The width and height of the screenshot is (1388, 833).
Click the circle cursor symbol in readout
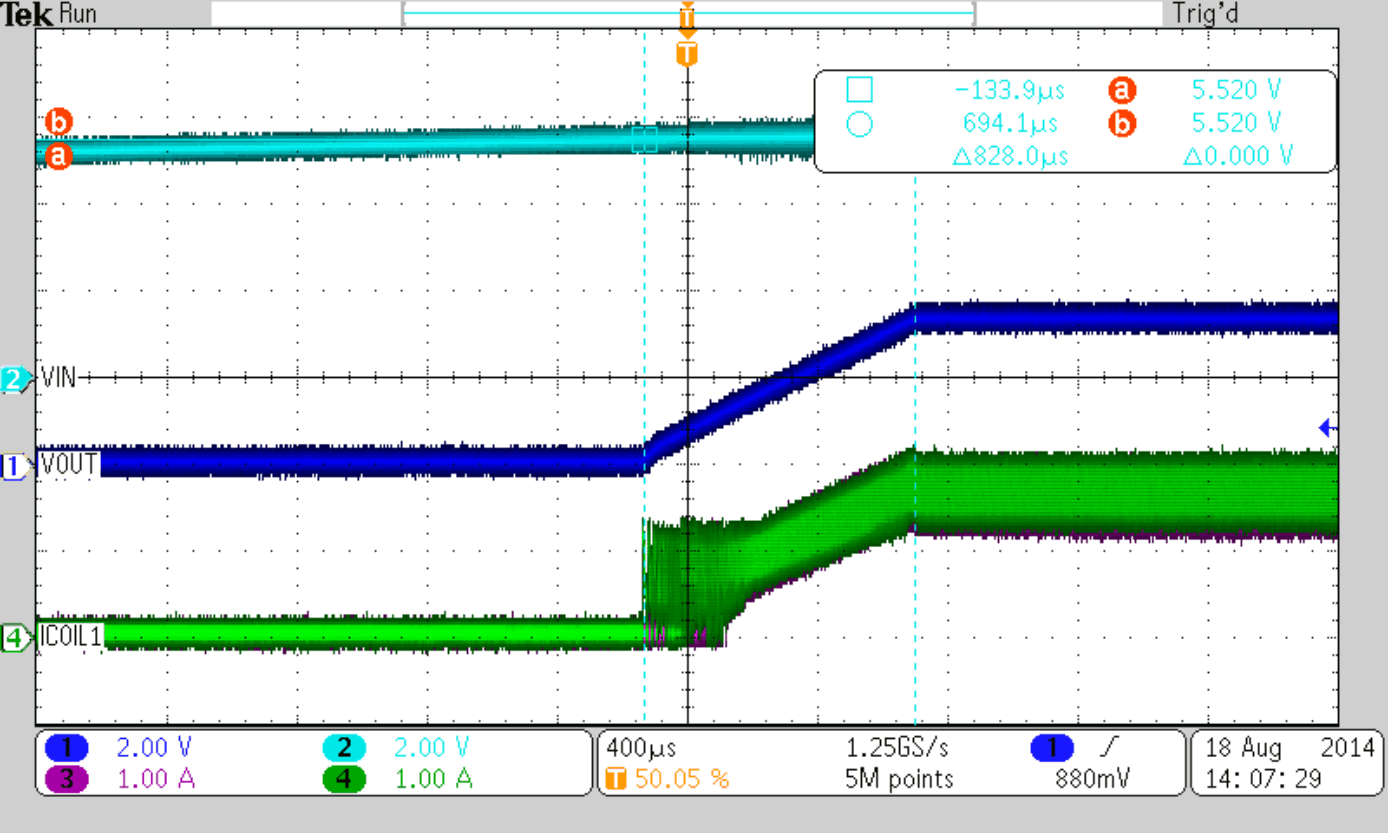click(x=859, y=124)
